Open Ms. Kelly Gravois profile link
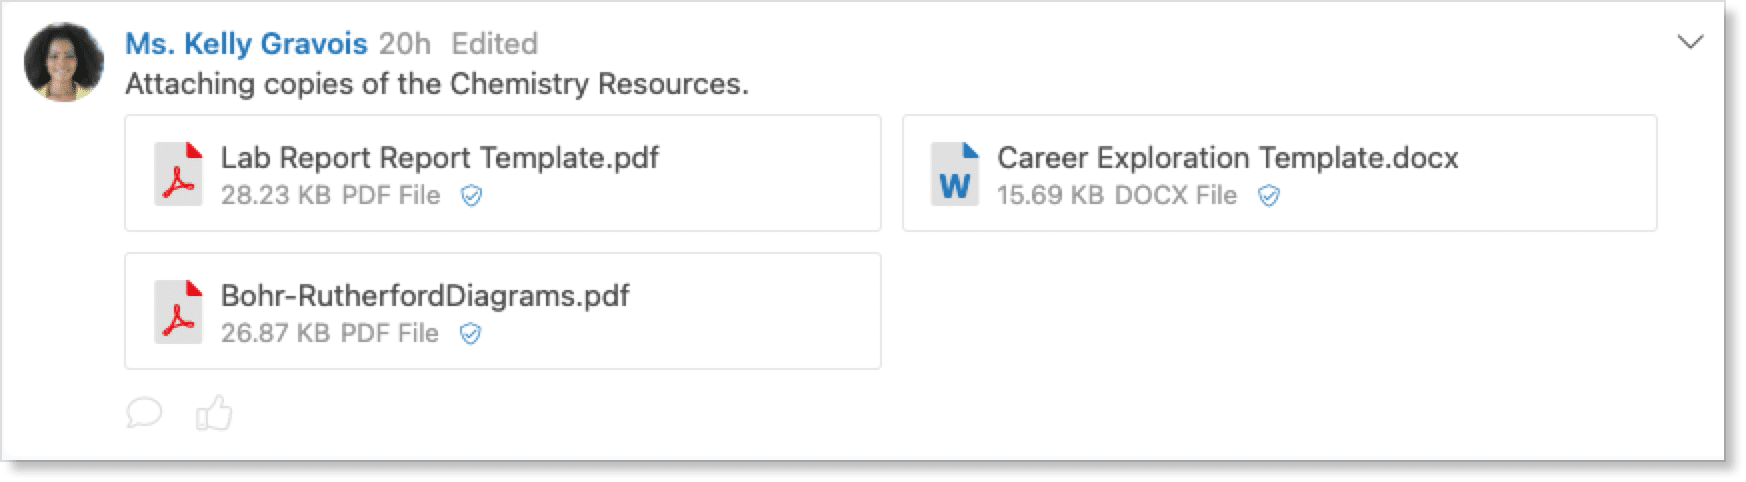This screenshot has height=482, width=1746. tap(246, 44)
